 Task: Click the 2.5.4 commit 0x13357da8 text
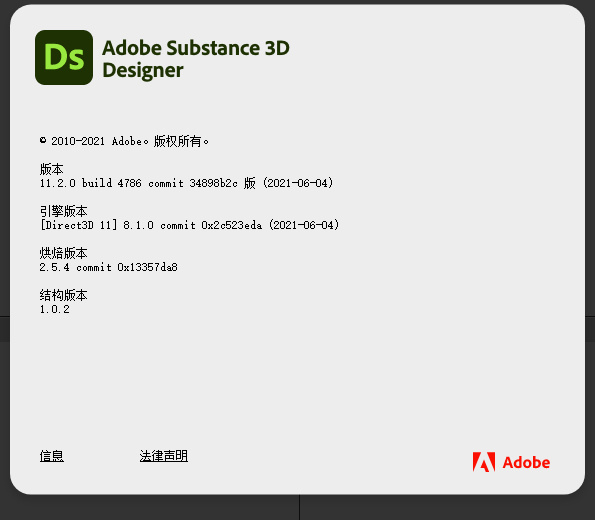(109, 267)
